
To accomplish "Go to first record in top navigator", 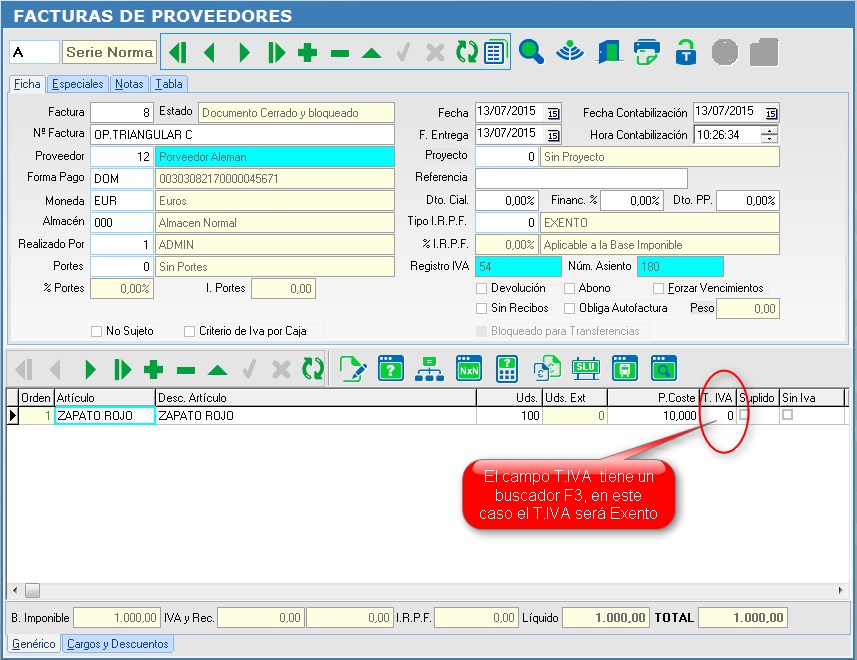I will point(178,53).
